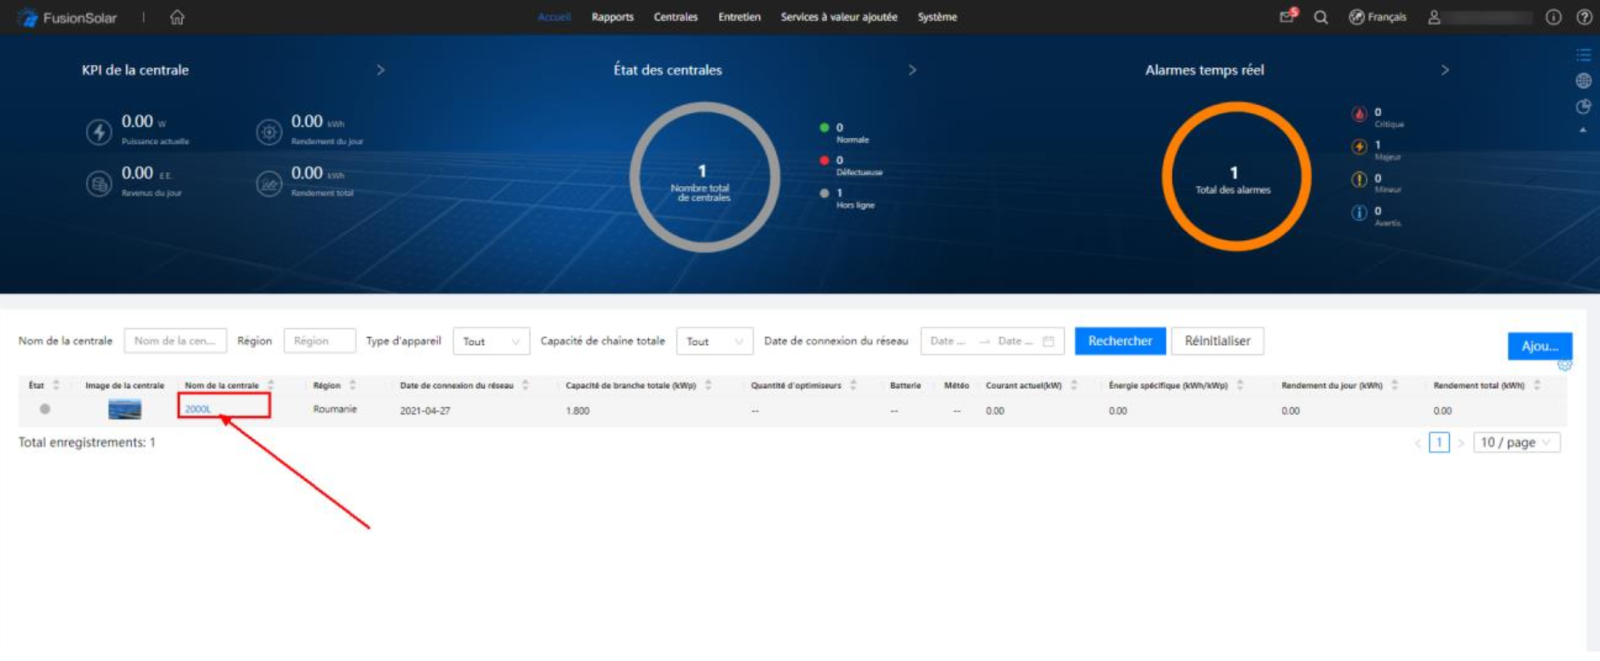Open the Rapports menu
Screen dimensions: 1600x661
point(612,17)
